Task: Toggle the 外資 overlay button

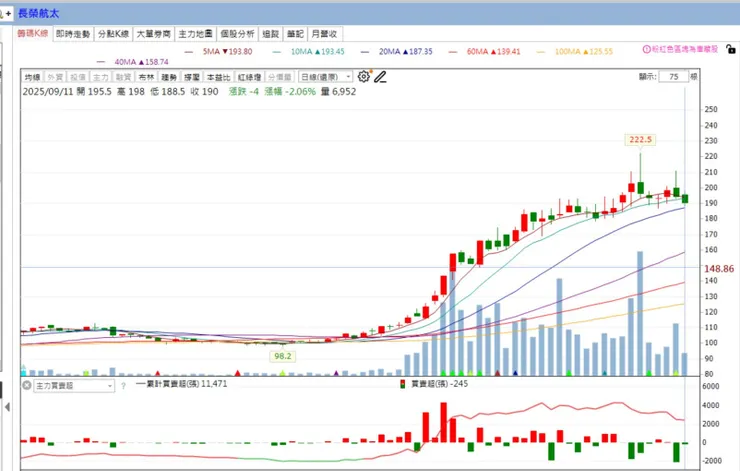Action: click(x=55, y=77)
